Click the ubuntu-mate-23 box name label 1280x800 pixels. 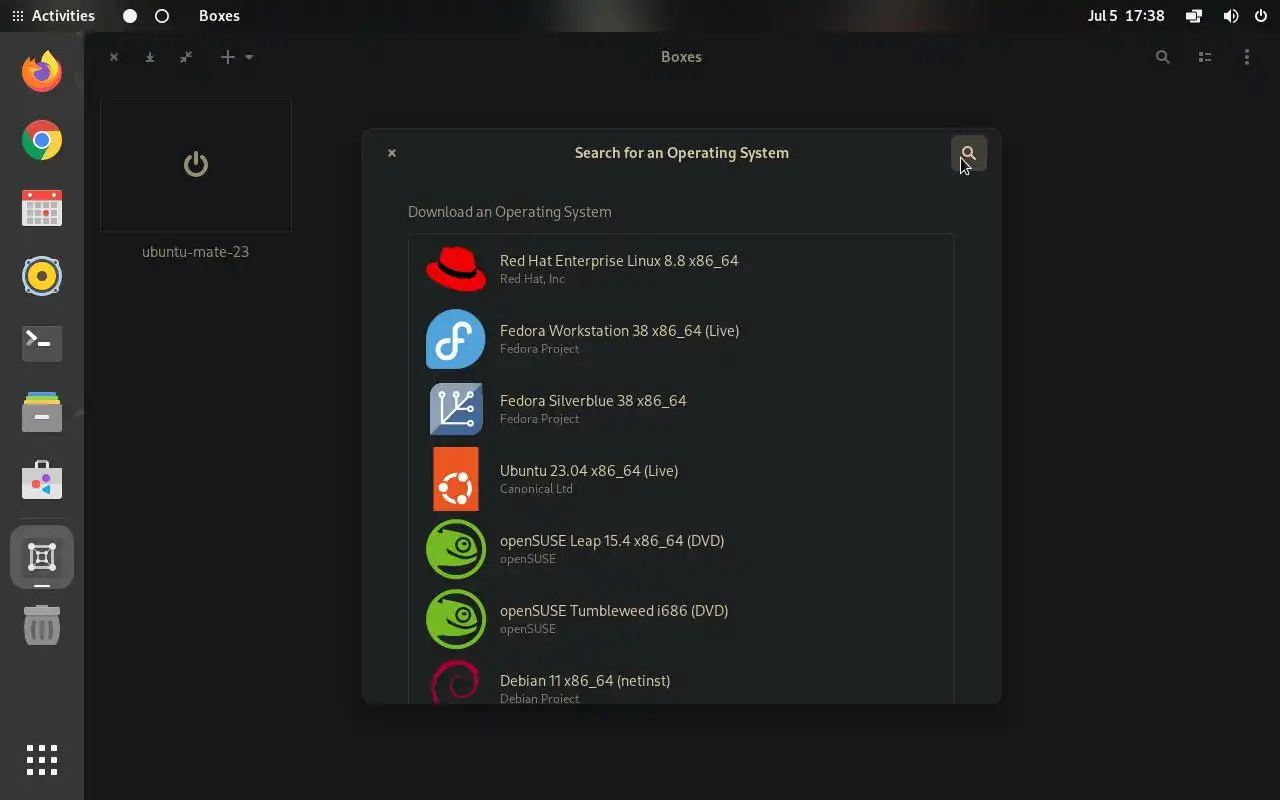pos(196,252)
